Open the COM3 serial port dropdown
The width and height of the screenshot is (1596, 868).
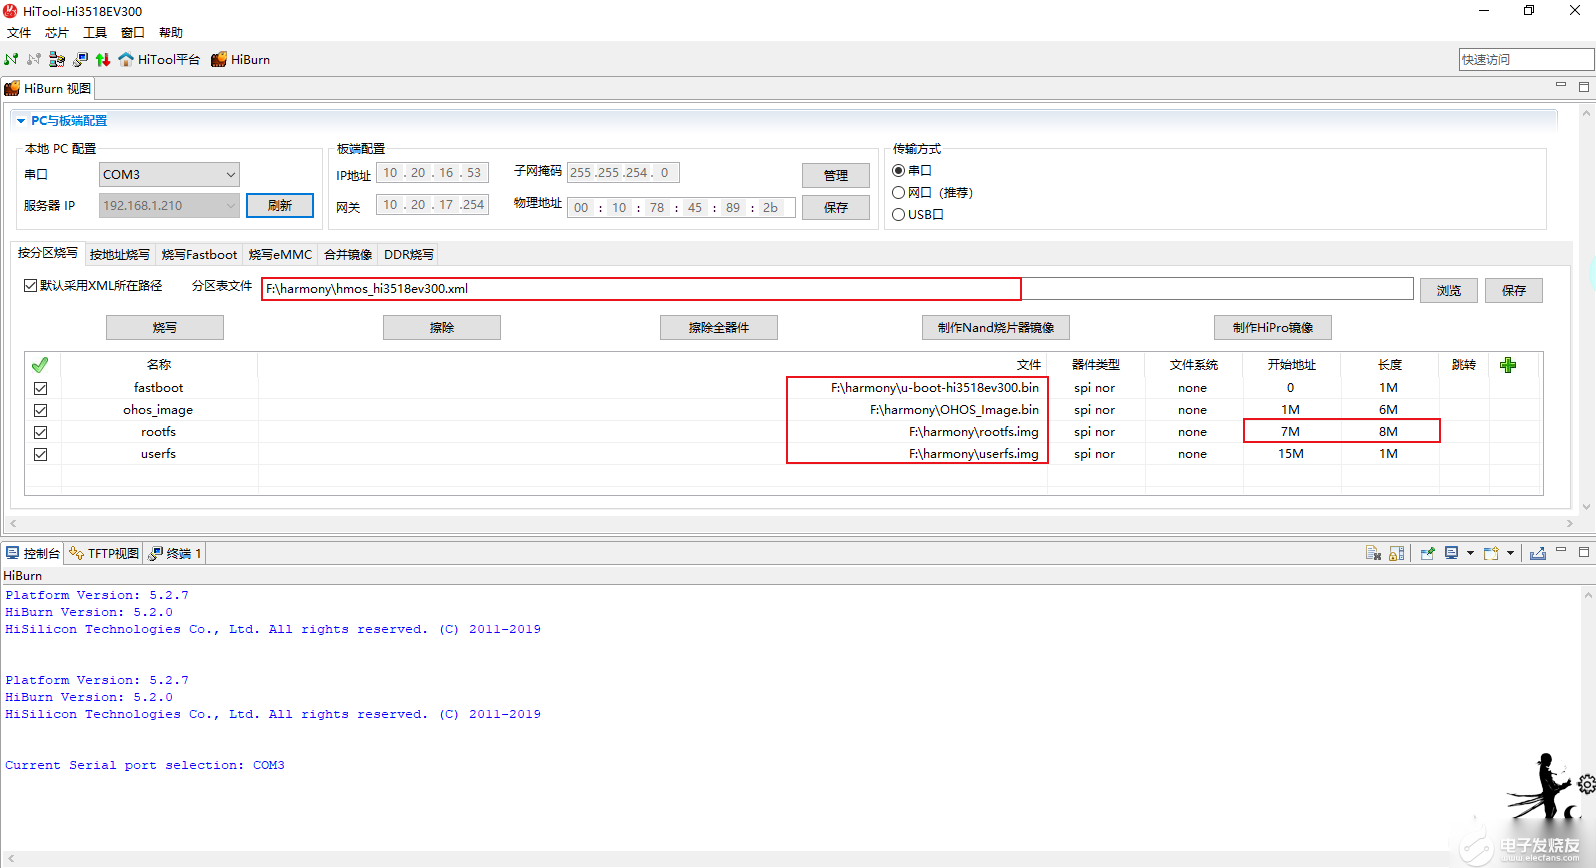[x=230, y=175]
